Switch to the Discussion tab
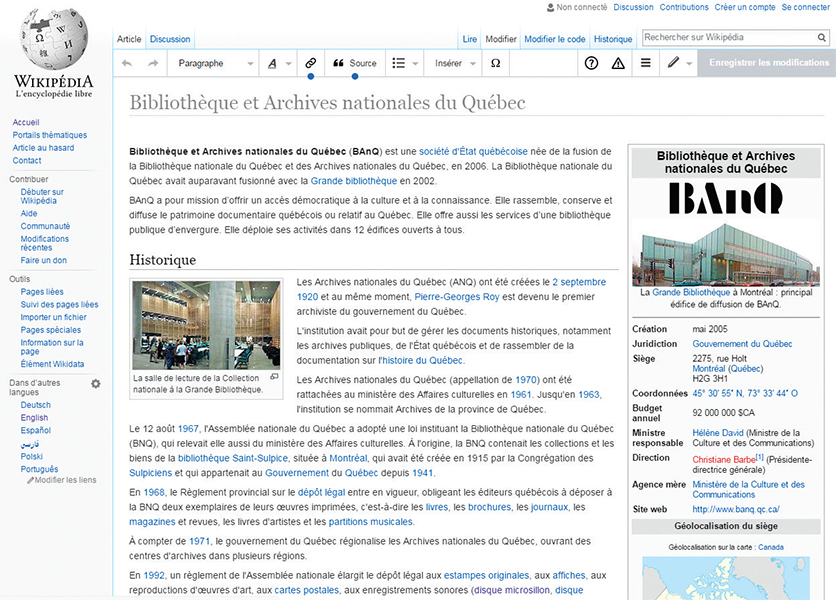 170,39
